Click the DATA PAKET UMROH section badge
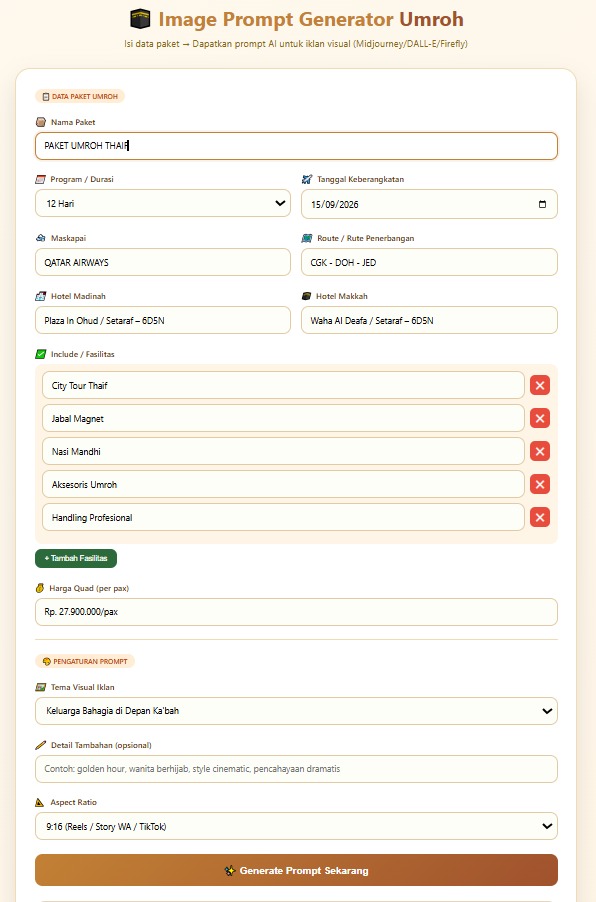 [x=80, y=97]
